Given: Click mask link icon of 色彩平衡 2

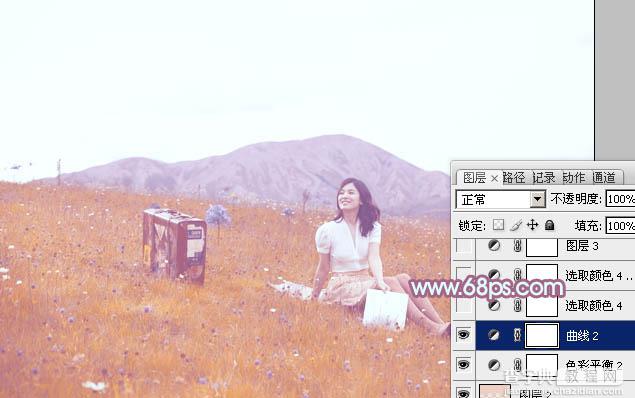Looking at the screenshot, I should click(x=517, y=364).
